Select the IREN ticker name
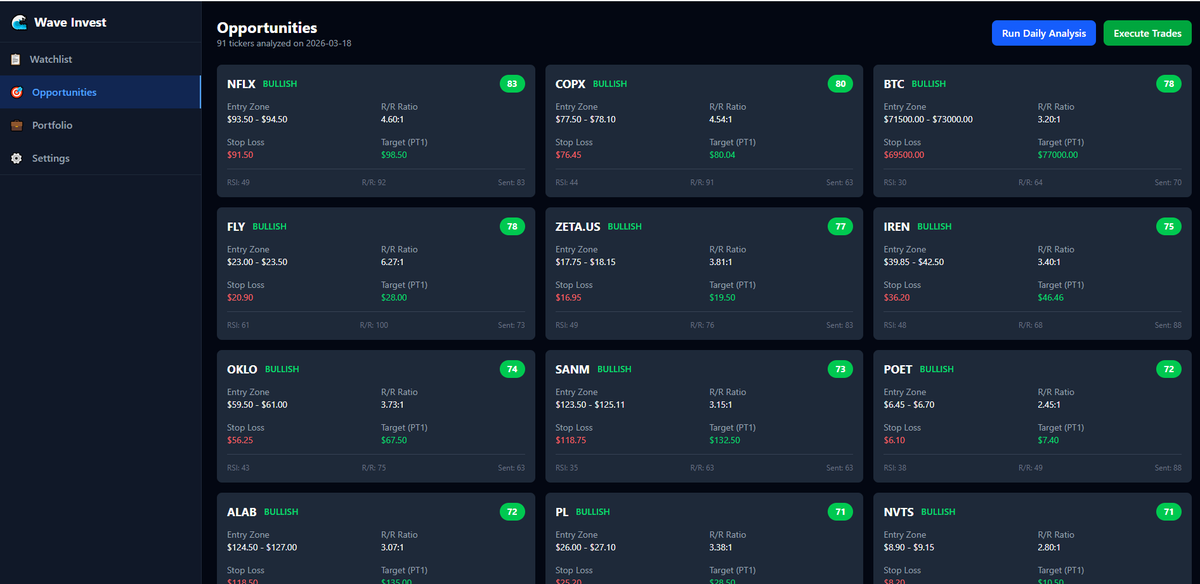 click(x=897, y=227)
